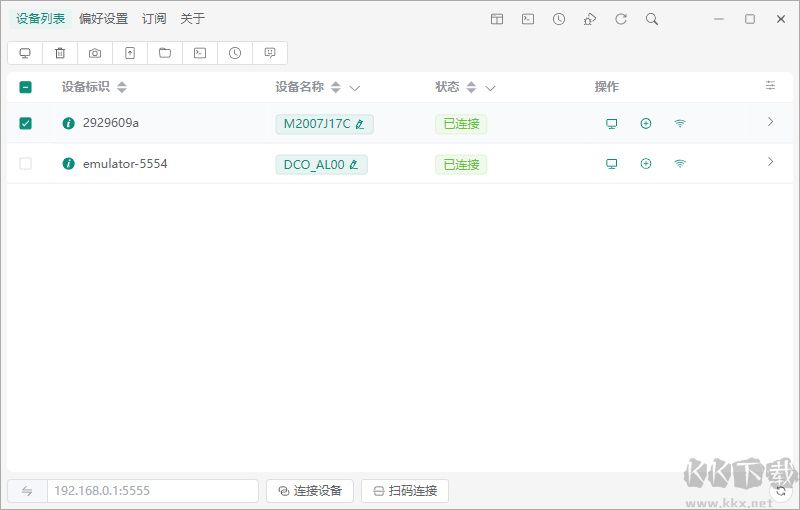Click the folder file manager toolbar icon
Image resolution: width=800 pixels, height=510 pixels.
tap(165, 53)
